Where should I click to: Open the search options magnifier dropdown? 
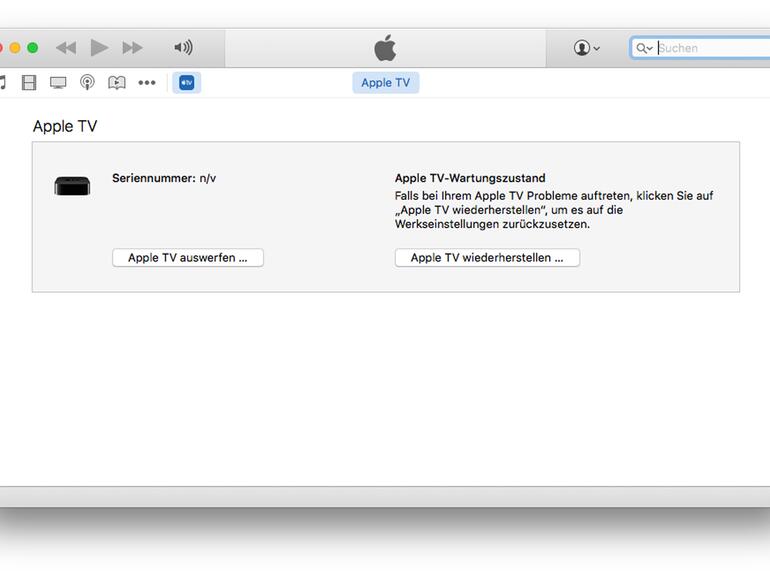click(x=644, y=48)
